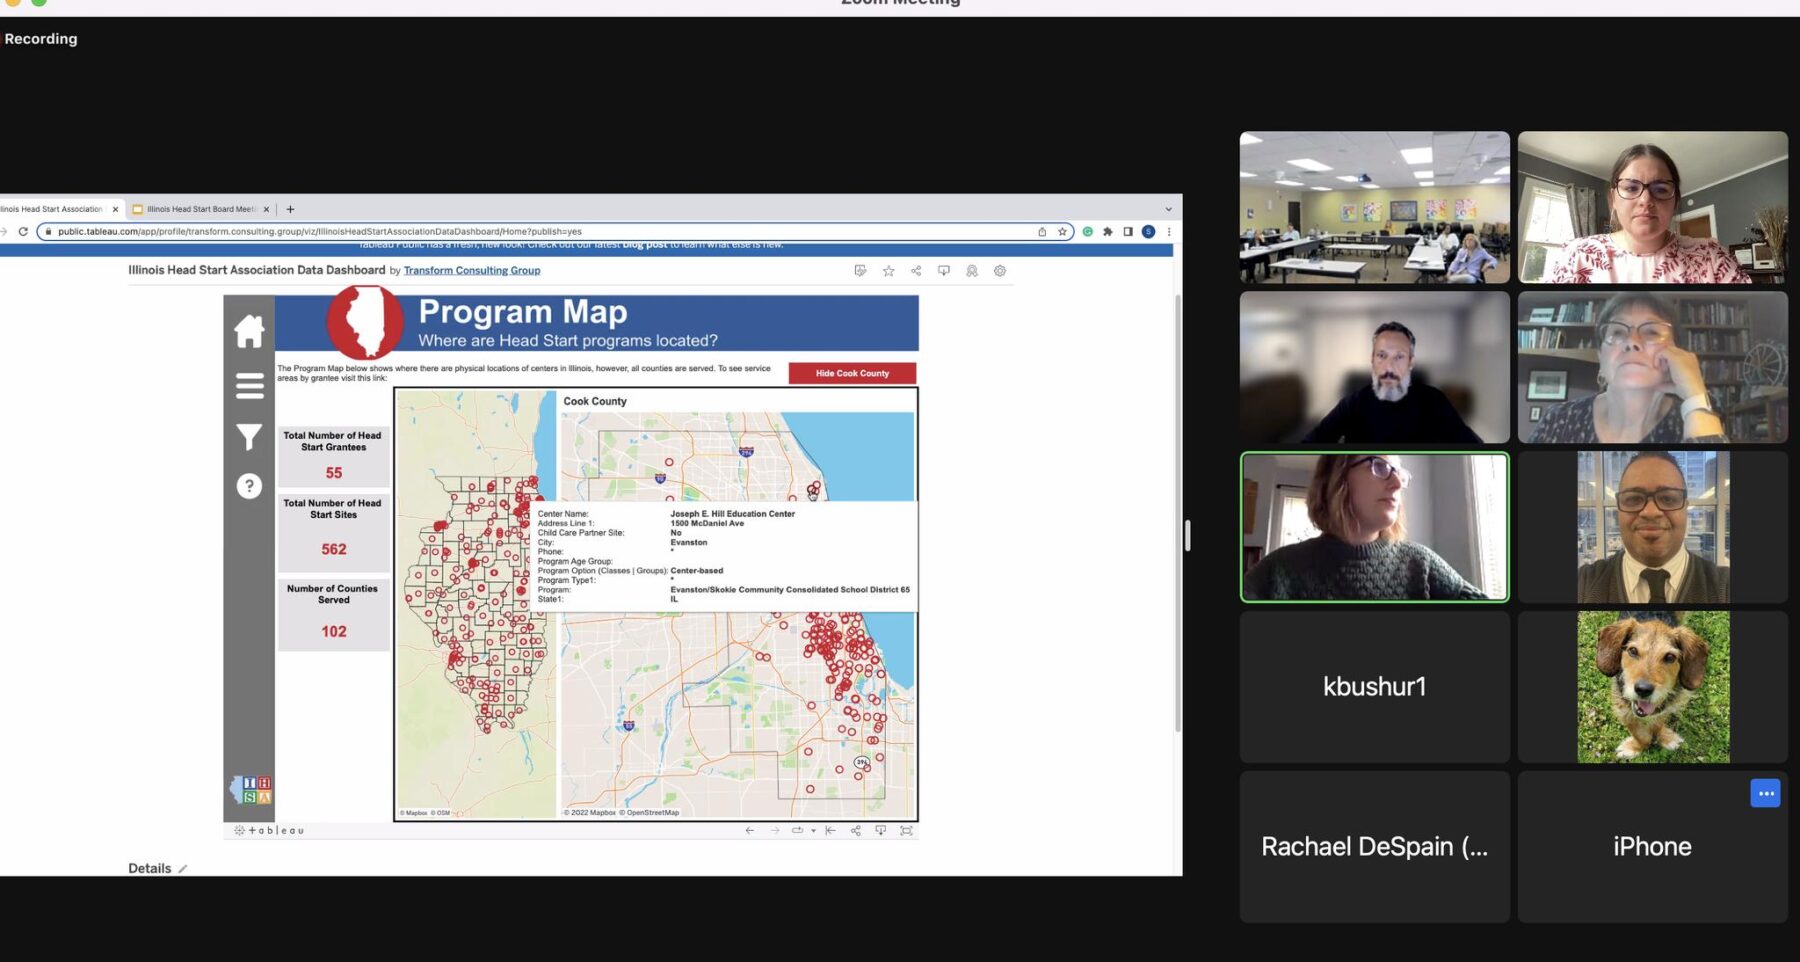Download the viz using the bottom toolbar

tap(880, 831)
